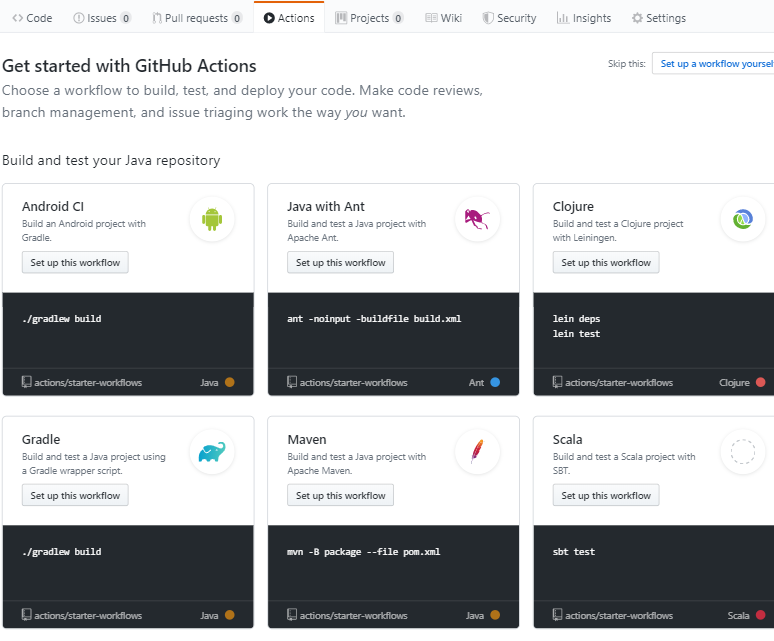Open the Code tab
The width and height of the screenshot is (774, 641).
click(x=33, y=18)
